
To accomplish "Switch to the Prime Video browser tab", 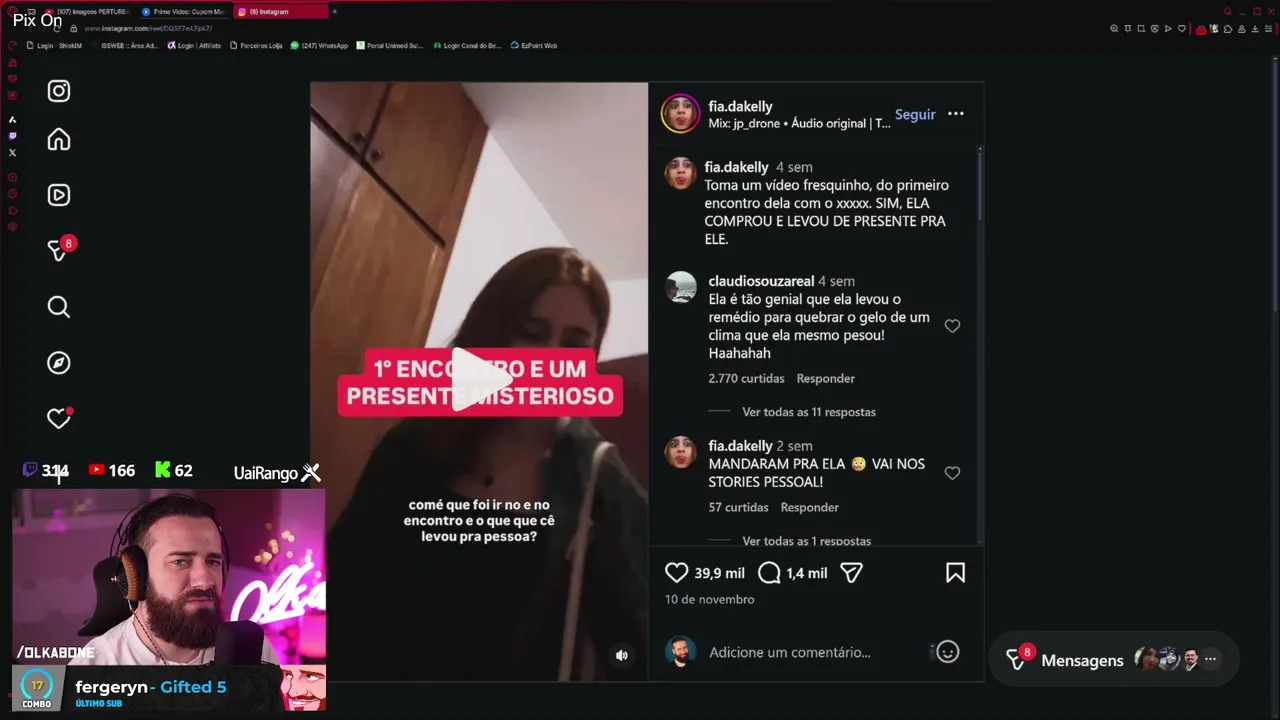I will (183, 12).
